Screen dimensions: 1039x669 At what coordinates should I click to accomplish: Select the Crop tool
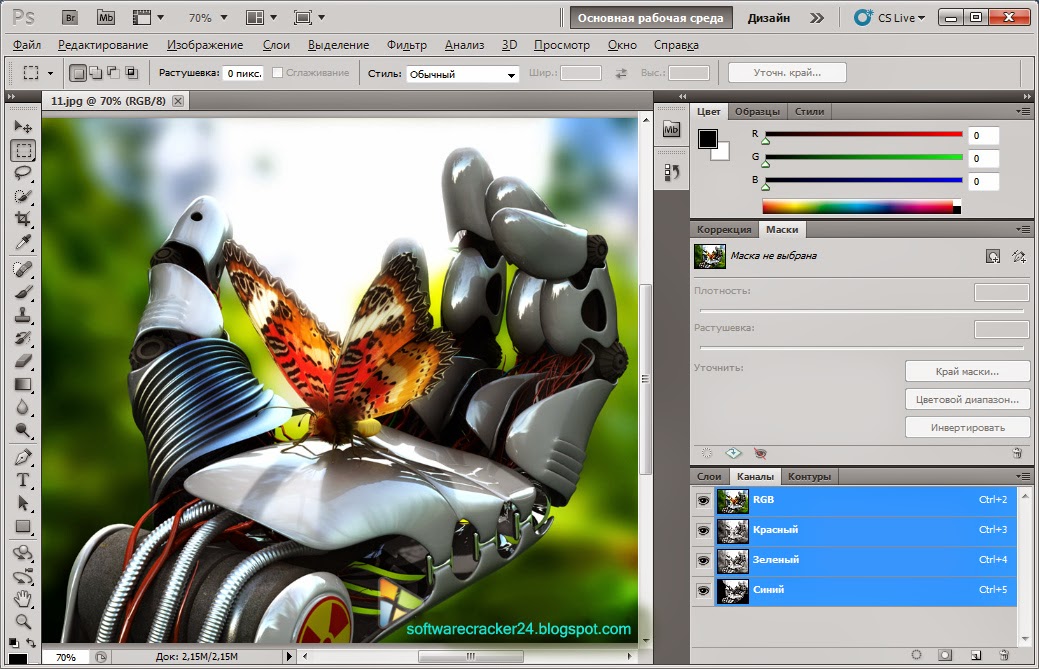[x=23, y=219]
